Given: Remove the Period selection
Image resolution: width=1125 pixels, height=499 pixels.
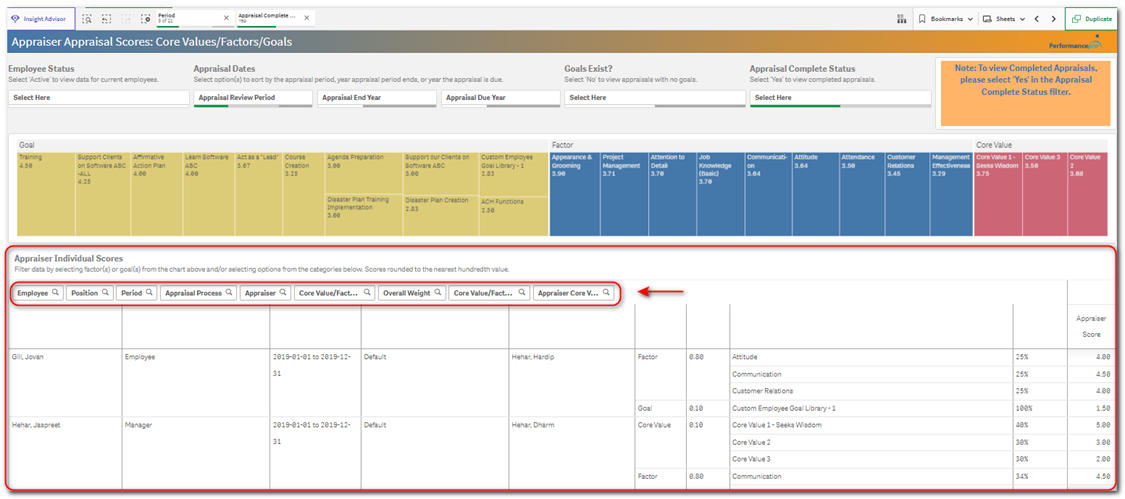Looking at the screenshot, I should (x=227, y=17).
